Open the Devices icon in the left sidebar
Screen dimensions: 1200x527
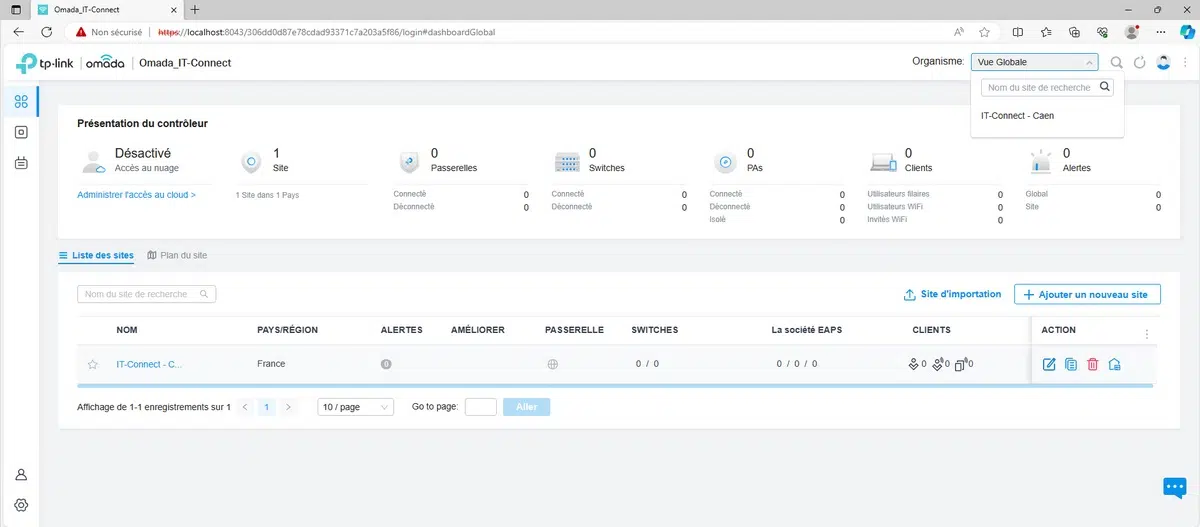21,132
